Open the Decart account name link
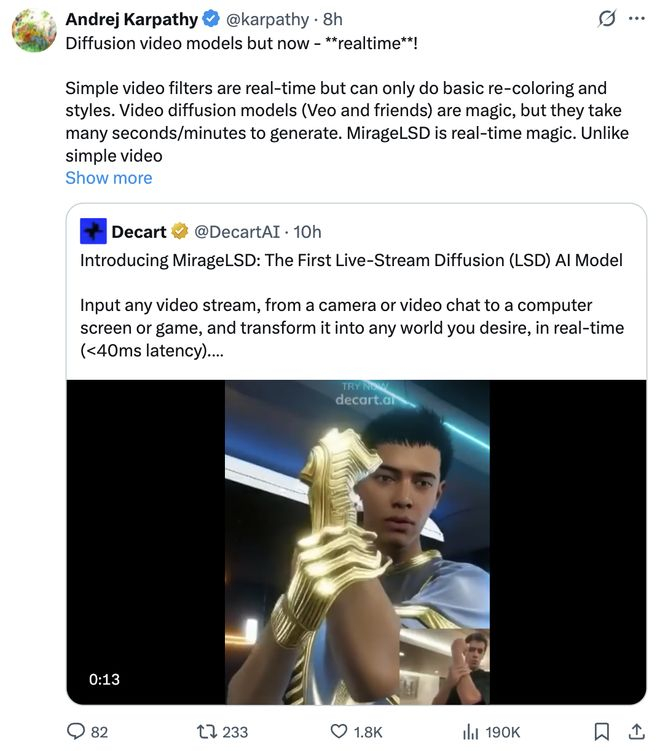This screenshot has width=660, height=751. [x=139, y=232]
